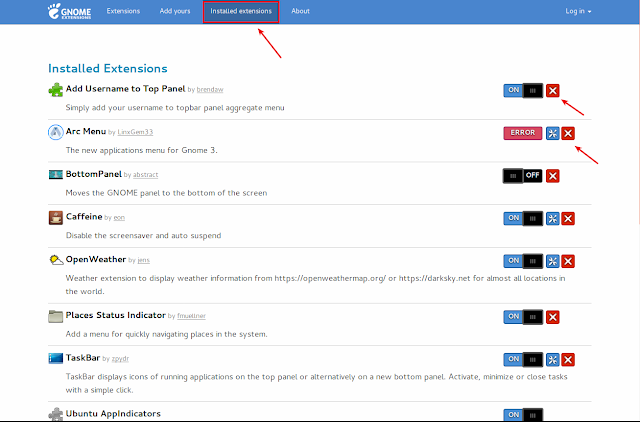The height and width of the screenshot is (422, 640).
Task: Open Places Status Indicator title link
Action: [116, 315]
